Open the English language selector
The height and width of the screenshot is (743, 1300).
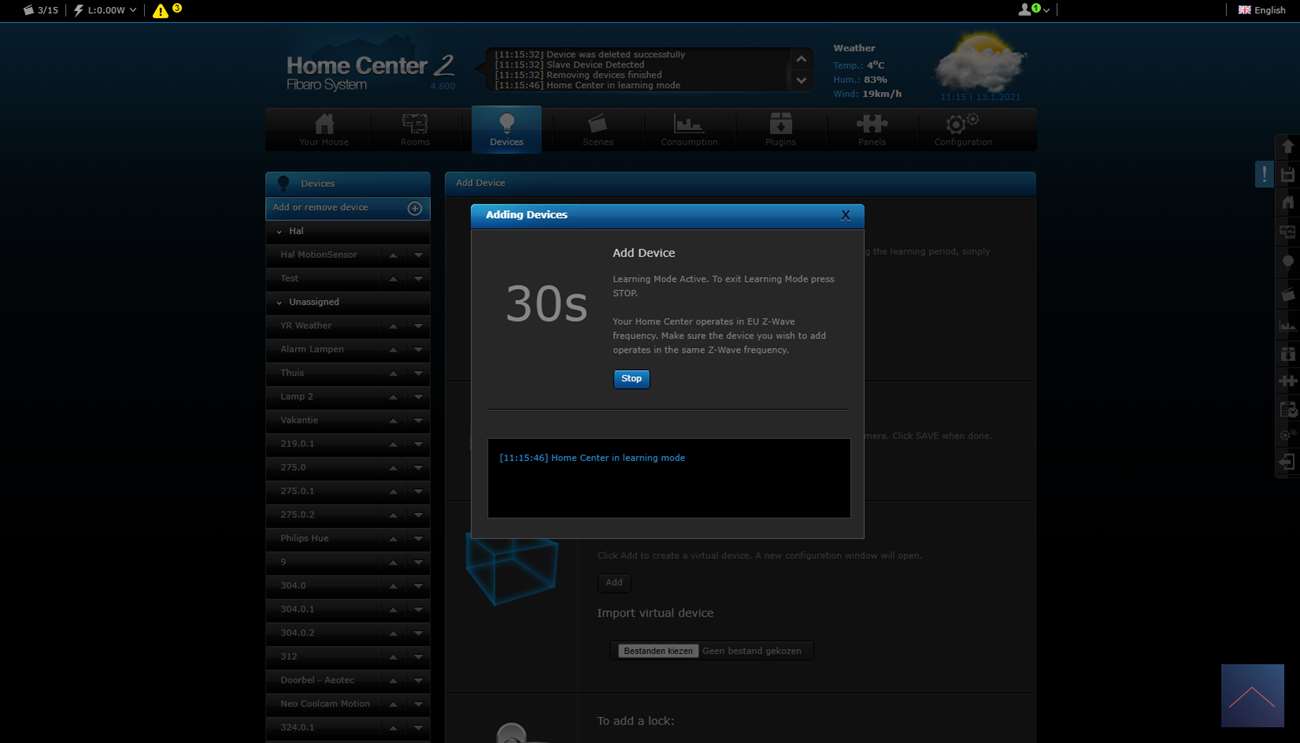click(x=1262, y=10)
